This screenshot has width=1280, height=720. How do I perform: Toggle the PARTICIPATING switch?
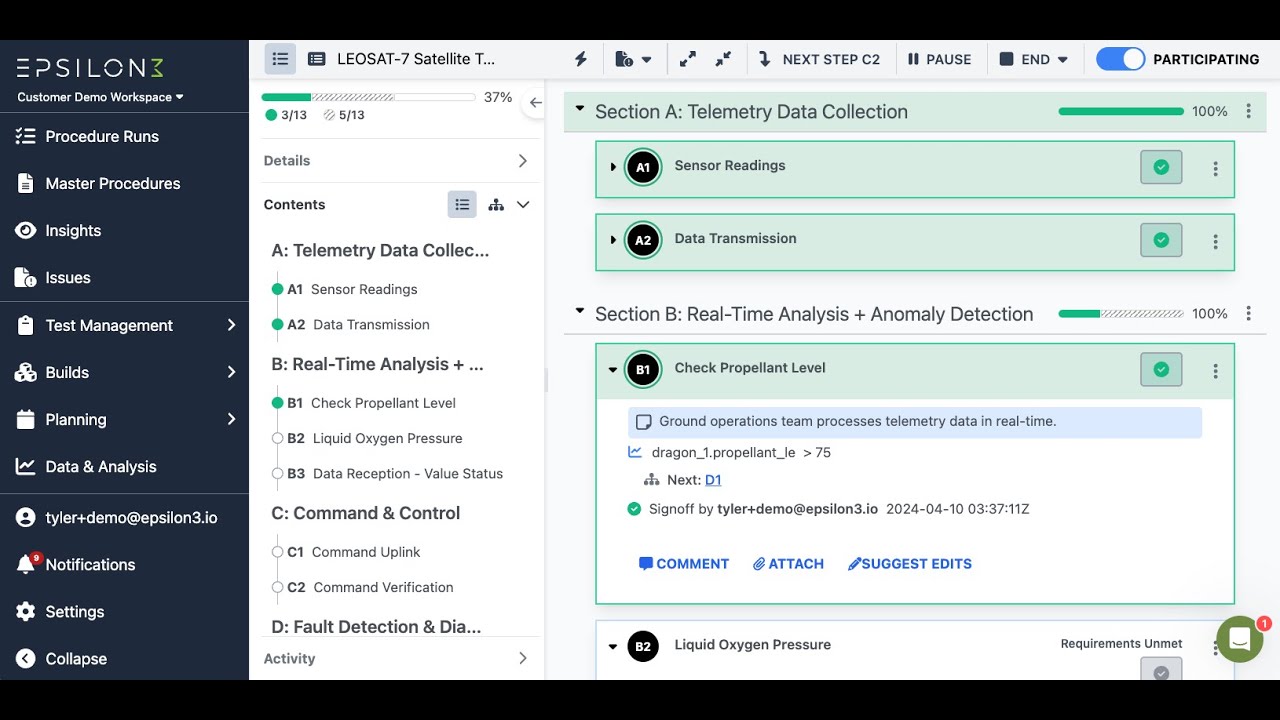click(1120, 59)
